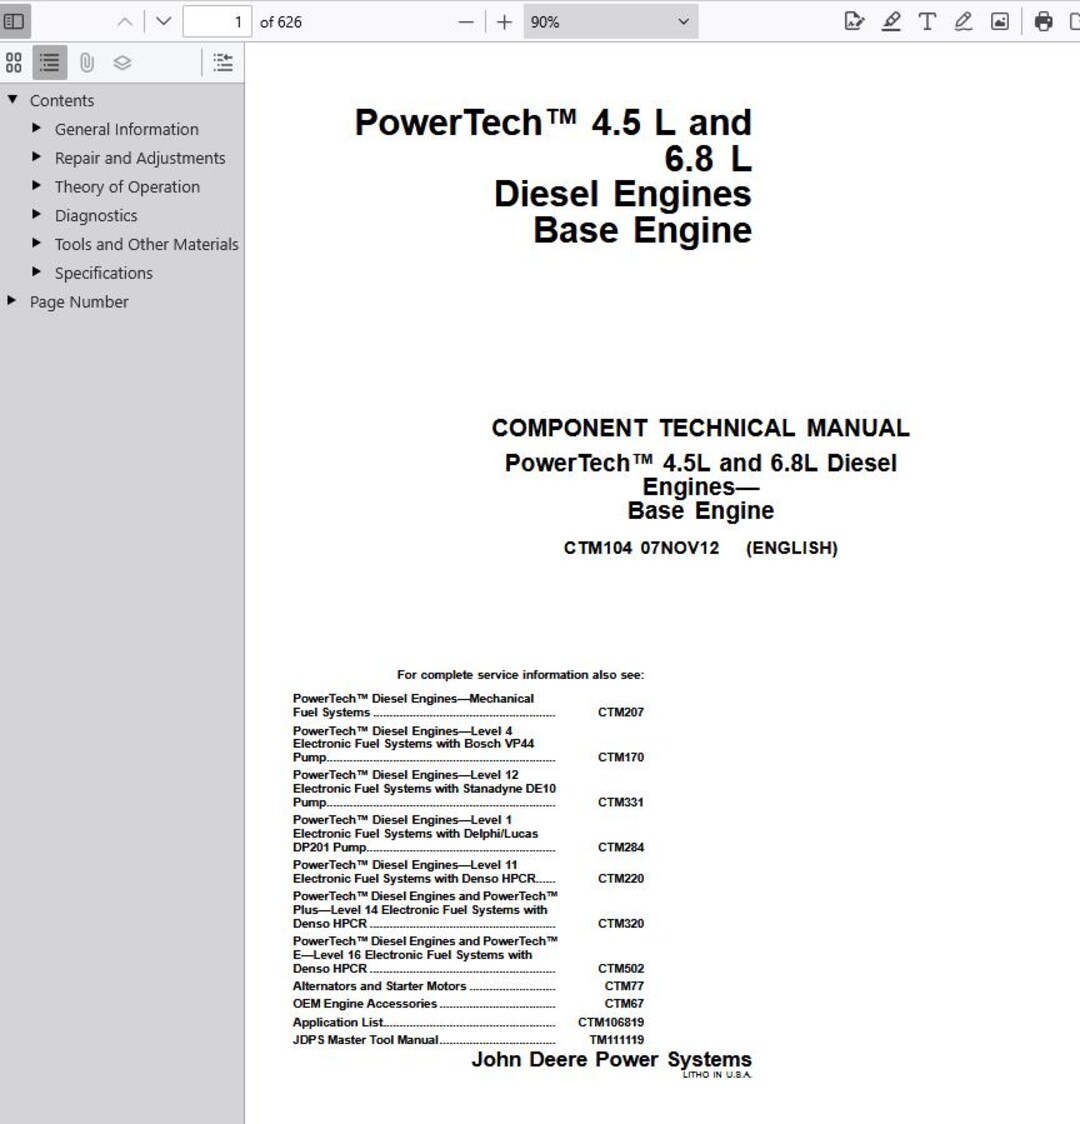
Task: Open Specifications outline entry
Action: pos(104,273)
